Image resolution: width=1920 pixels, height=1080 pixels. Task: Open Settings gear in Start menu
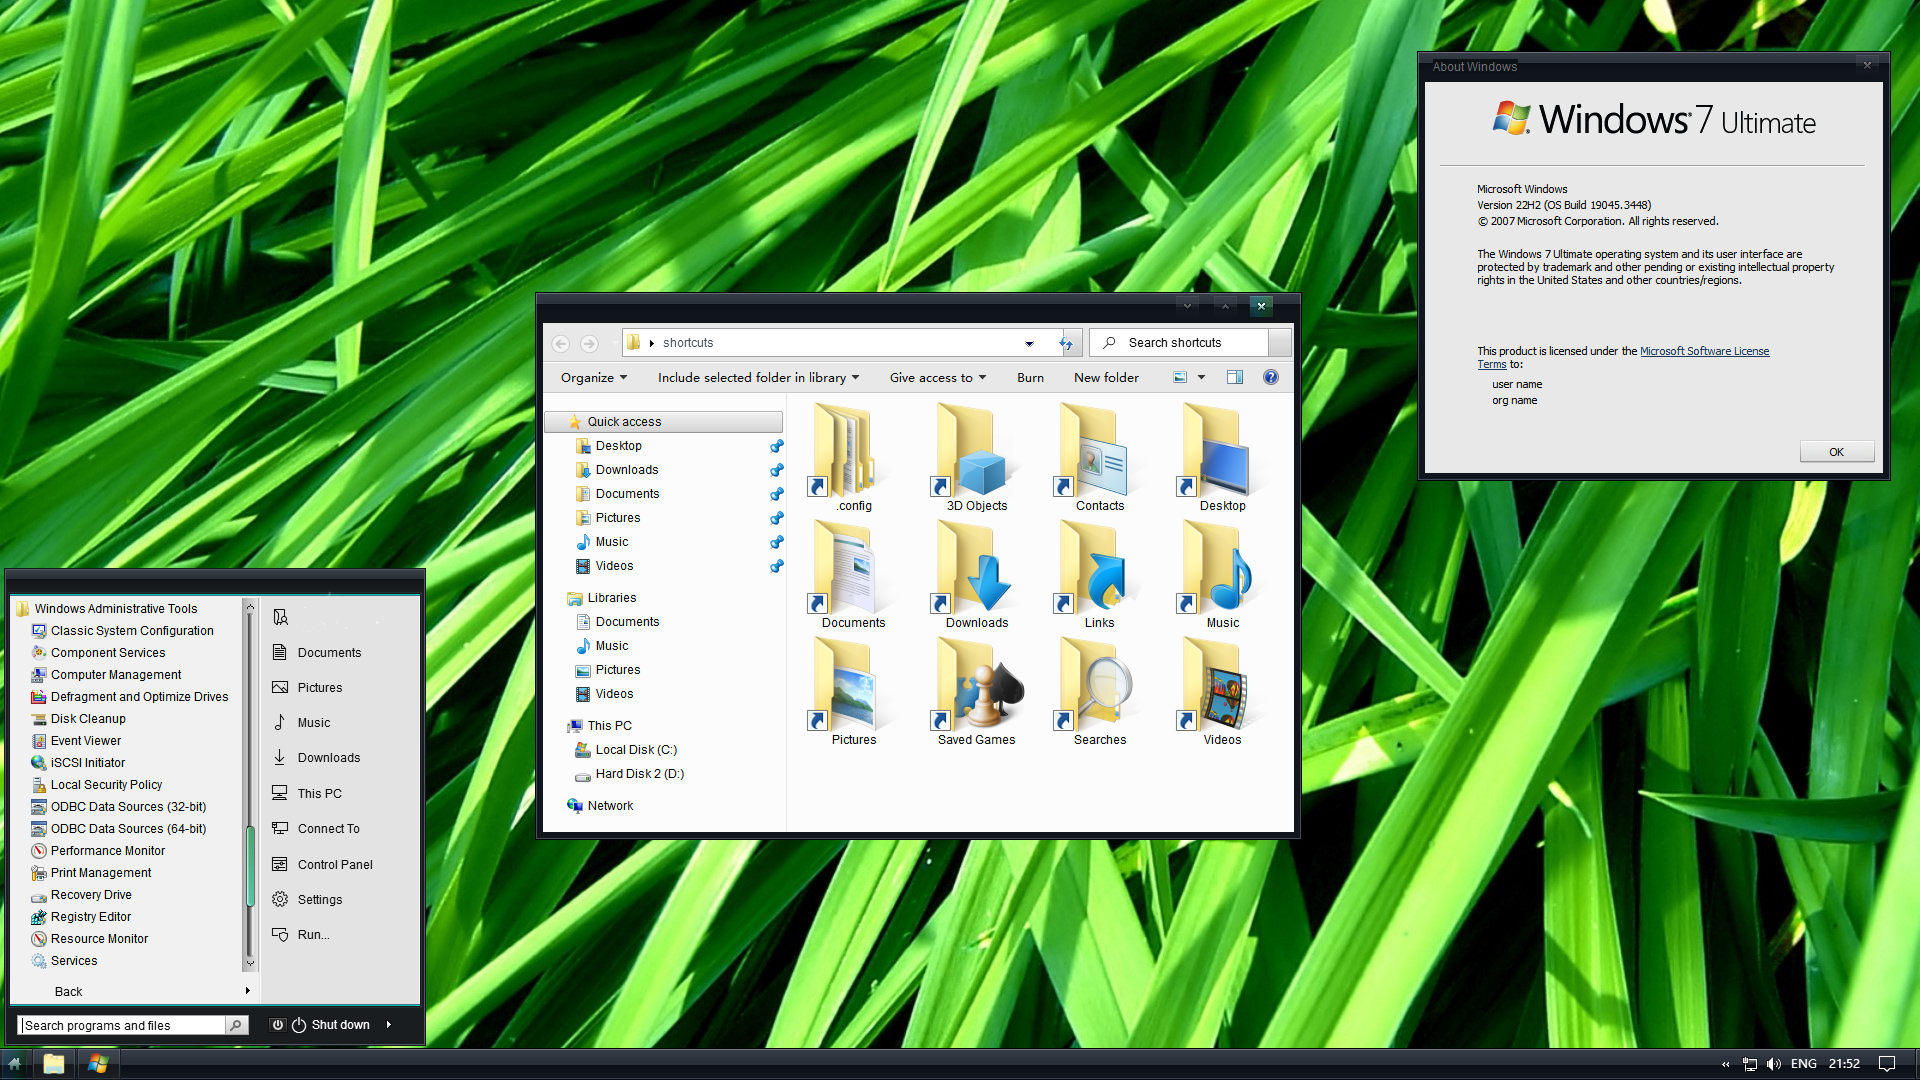point(319,900)
